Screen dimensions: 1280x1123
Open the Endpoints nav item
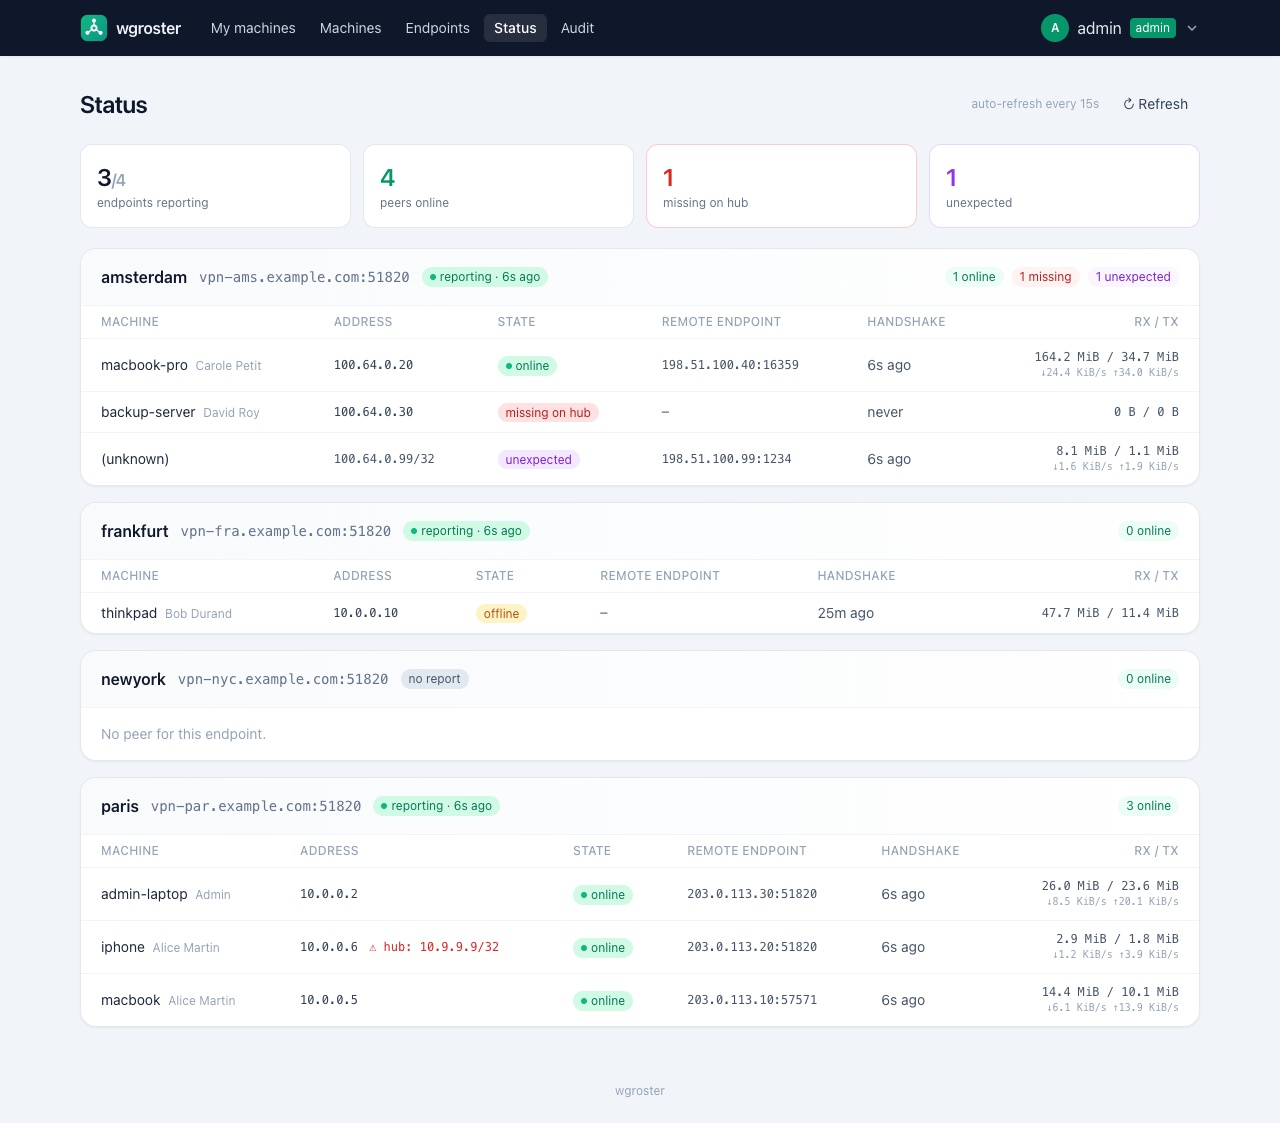[437, 28]
